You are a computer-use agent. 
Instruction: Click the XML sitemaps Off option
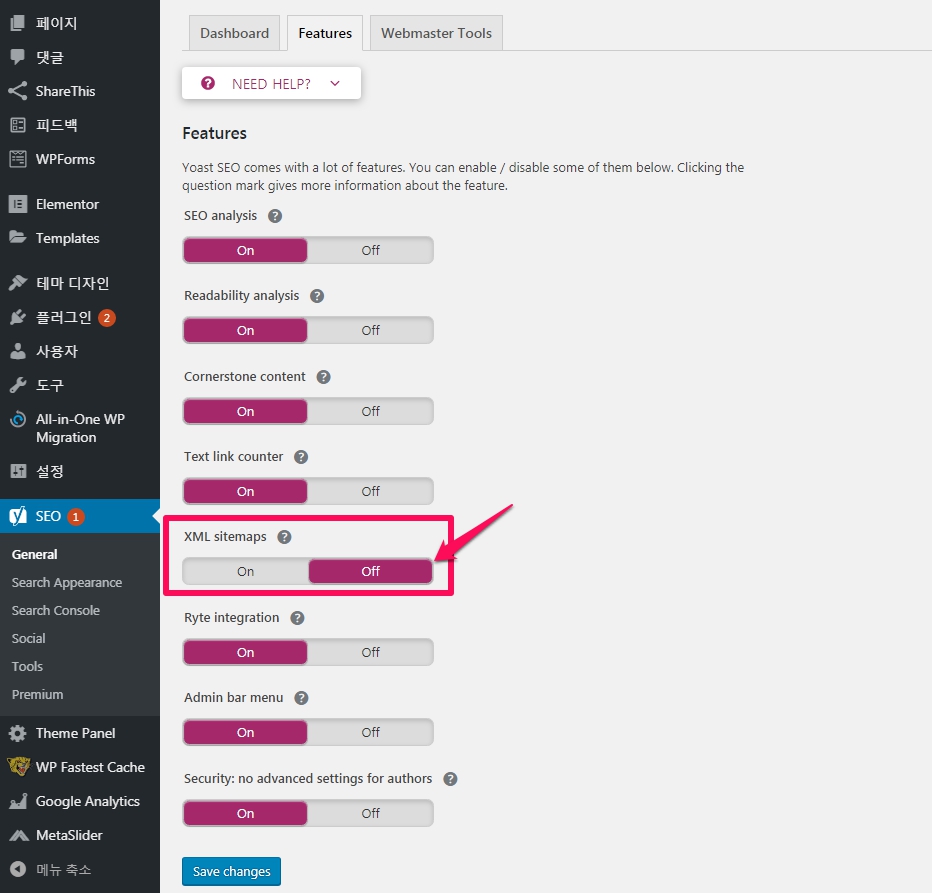click(x=370, y=571)
